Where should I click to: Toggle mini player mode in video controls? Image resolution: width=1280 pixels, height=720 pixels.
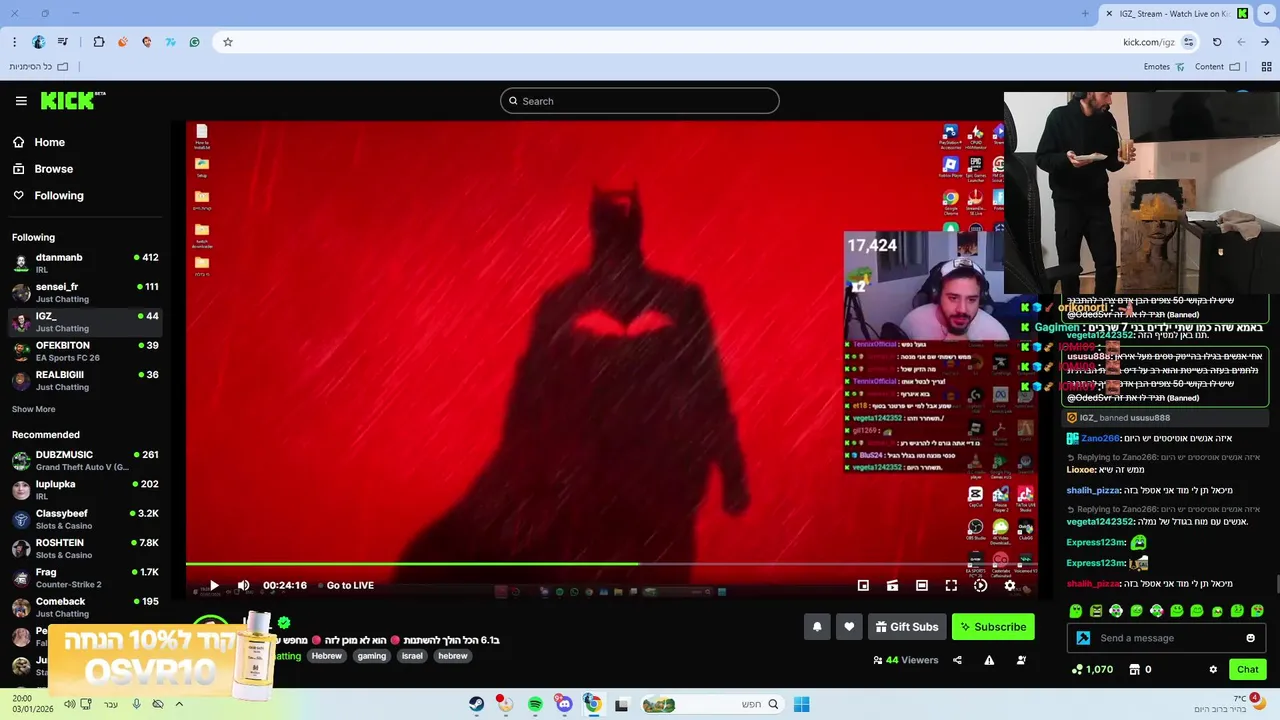click(x=863, y=585)
